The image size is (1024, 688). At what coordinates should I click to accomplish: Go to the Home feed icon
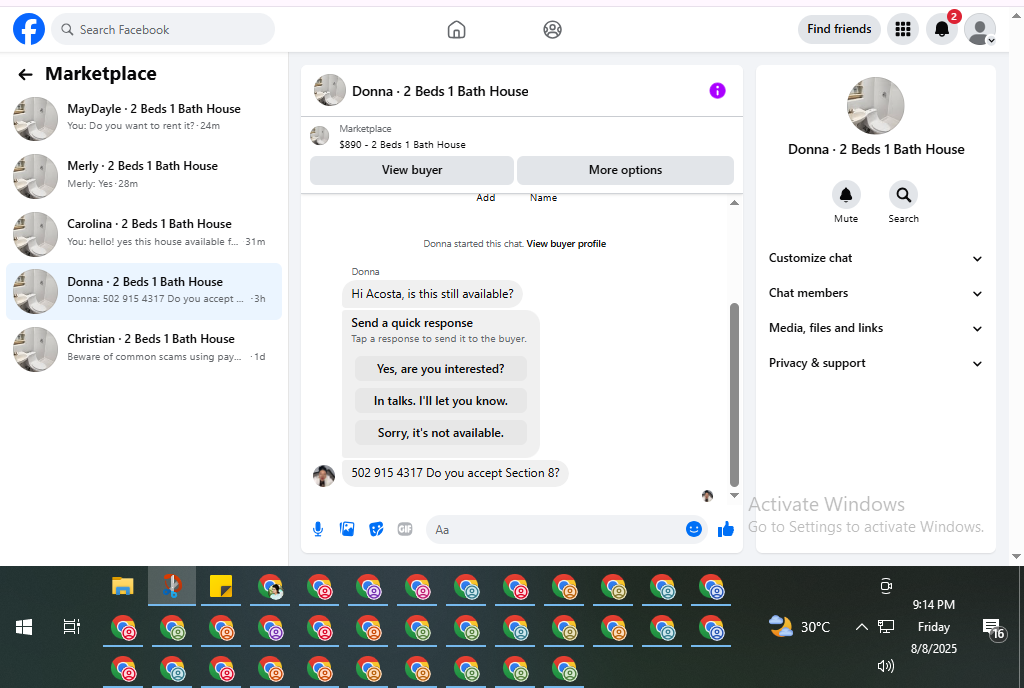(456, 29)
